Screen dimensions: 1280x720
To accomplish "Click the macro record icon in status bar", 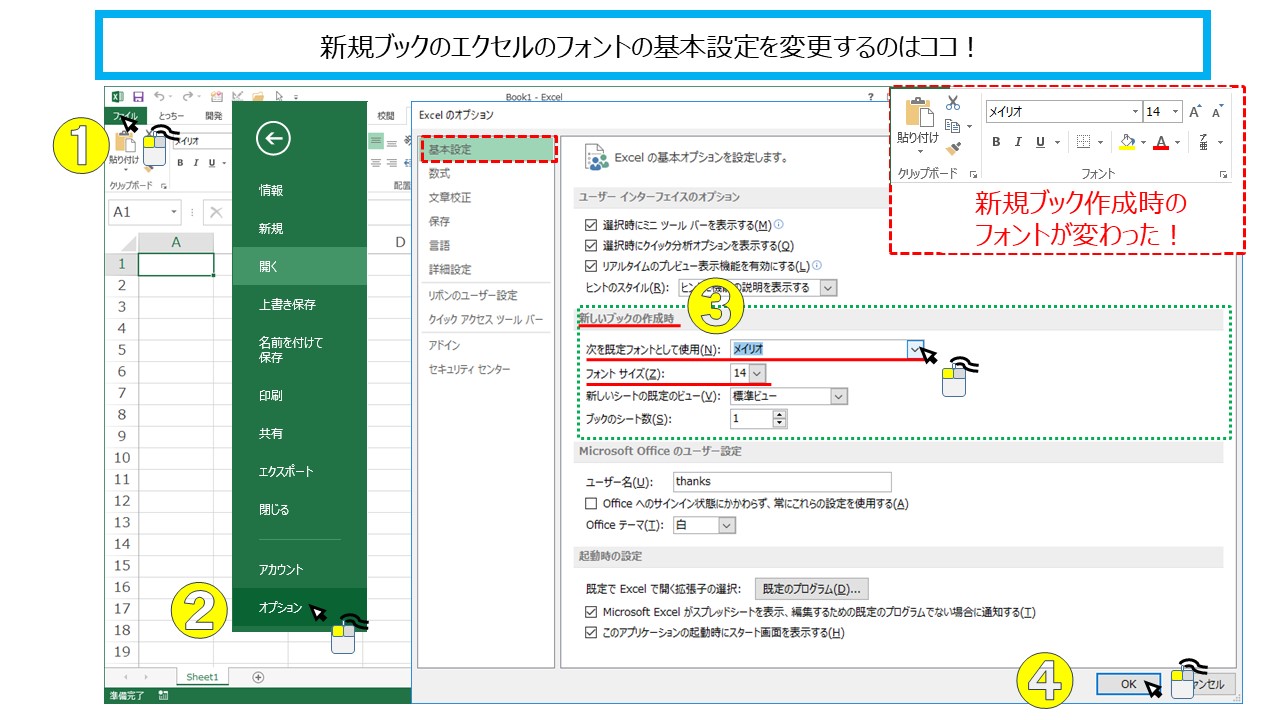I will pyautogui.click(x=163, y=696).
